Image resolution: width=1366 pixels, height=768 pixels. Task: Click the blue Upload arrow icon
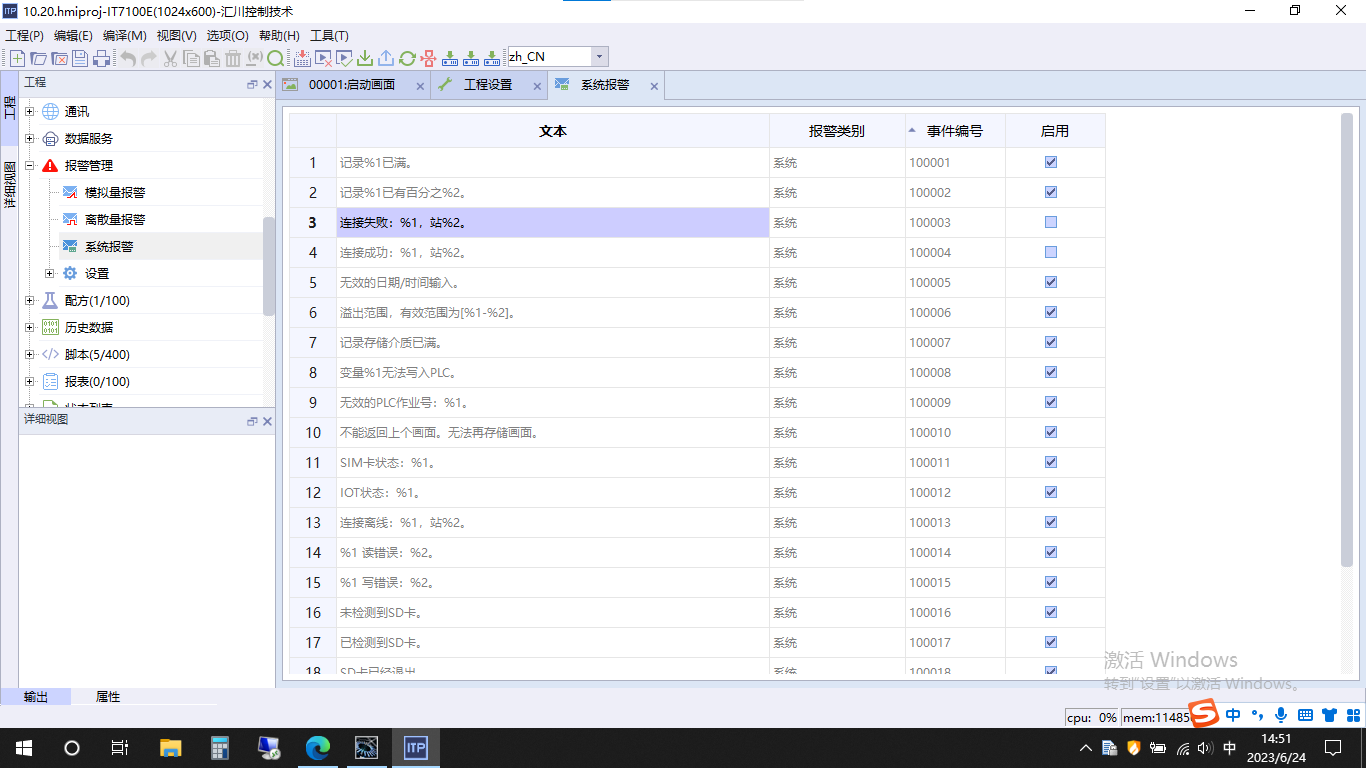click(x=386, y=58)
